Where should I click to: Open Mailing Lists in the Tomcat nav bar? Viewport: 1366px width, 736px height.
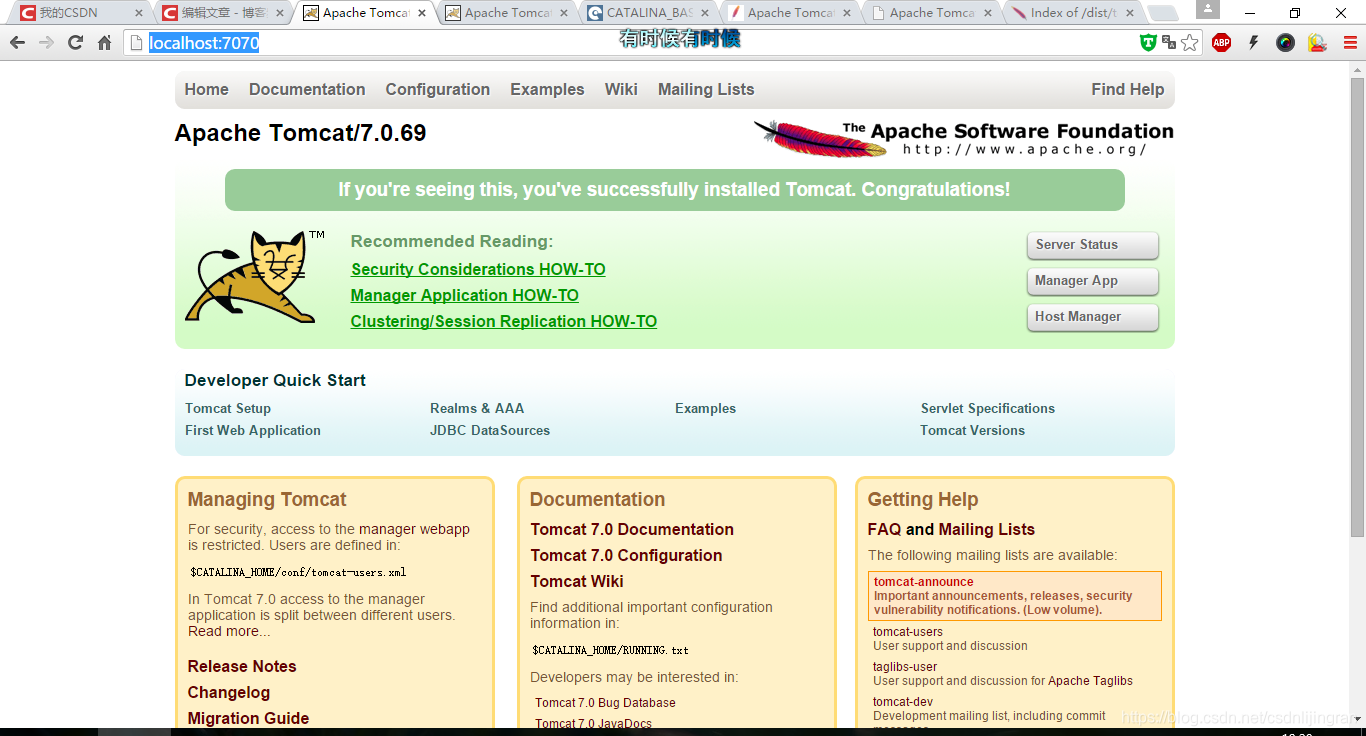click(x=706, y=89)
